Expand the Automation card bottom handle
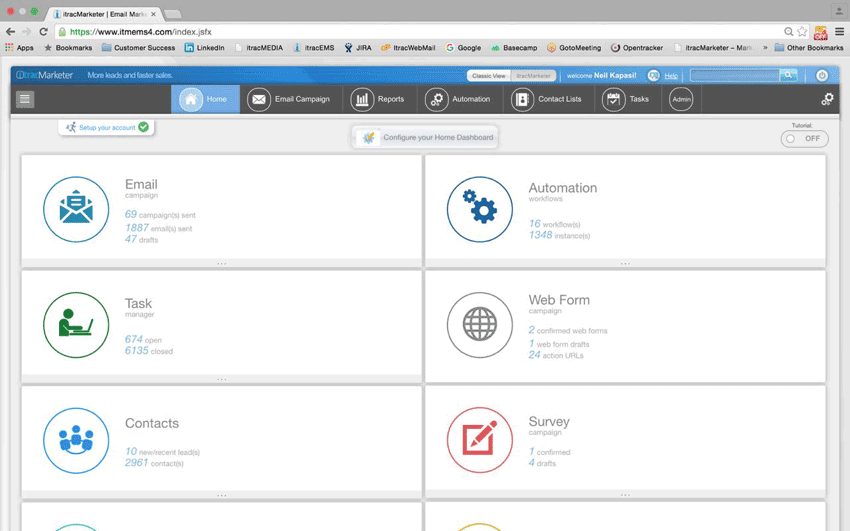Screen dimensions: 850x531 (x=625, y=264)
